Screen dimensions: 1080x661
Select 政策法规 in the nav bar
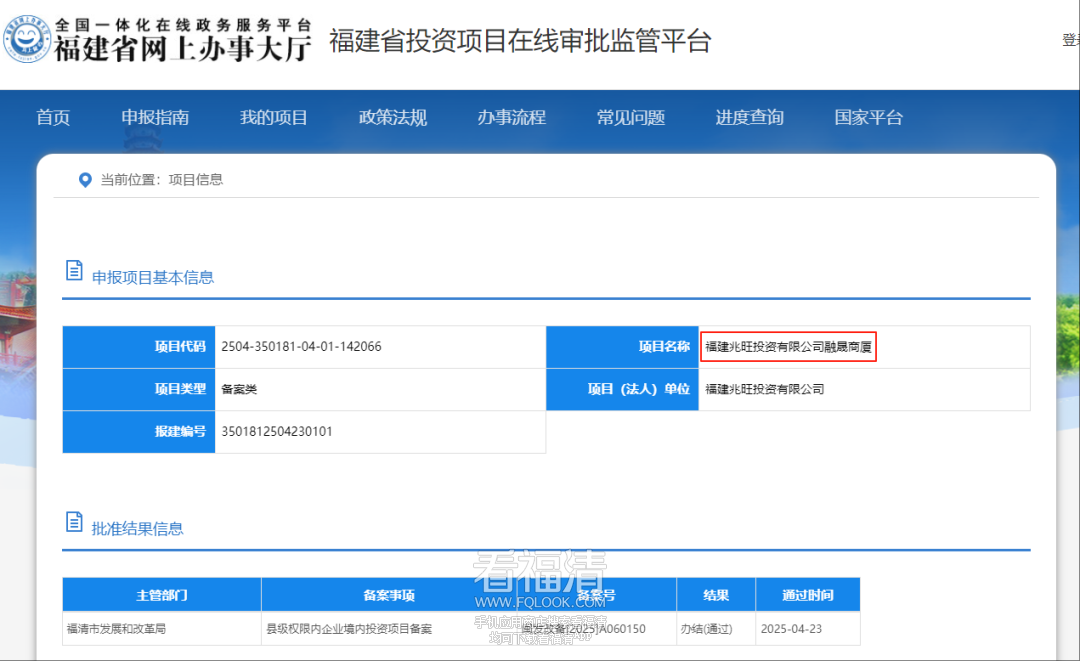tap(393, 118)
